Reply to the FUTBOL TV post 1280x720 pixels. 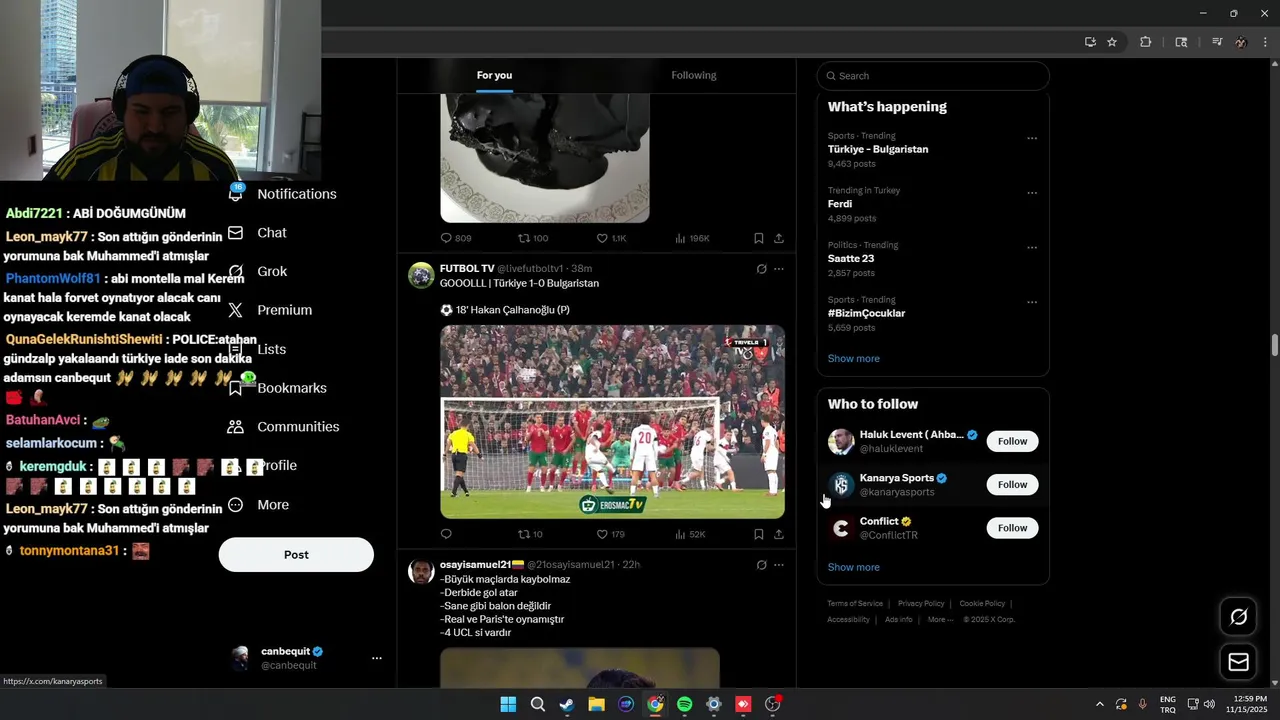click(x=446, y=534)
